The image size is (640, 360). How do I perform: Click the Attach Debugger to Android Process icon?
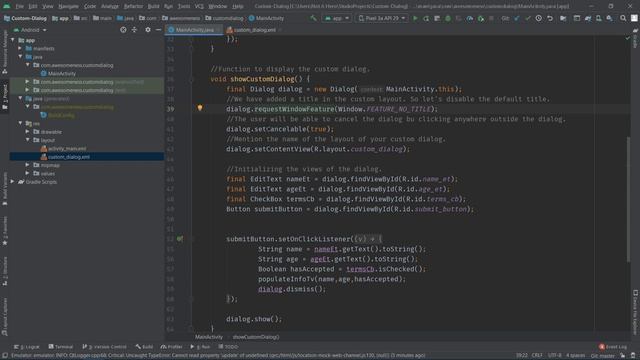pos(481,18)
